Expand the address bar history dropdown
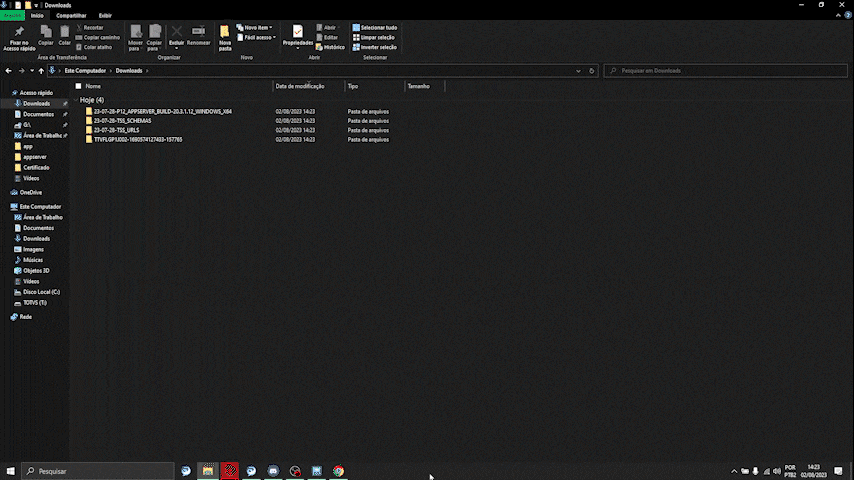 pos(578,70)
